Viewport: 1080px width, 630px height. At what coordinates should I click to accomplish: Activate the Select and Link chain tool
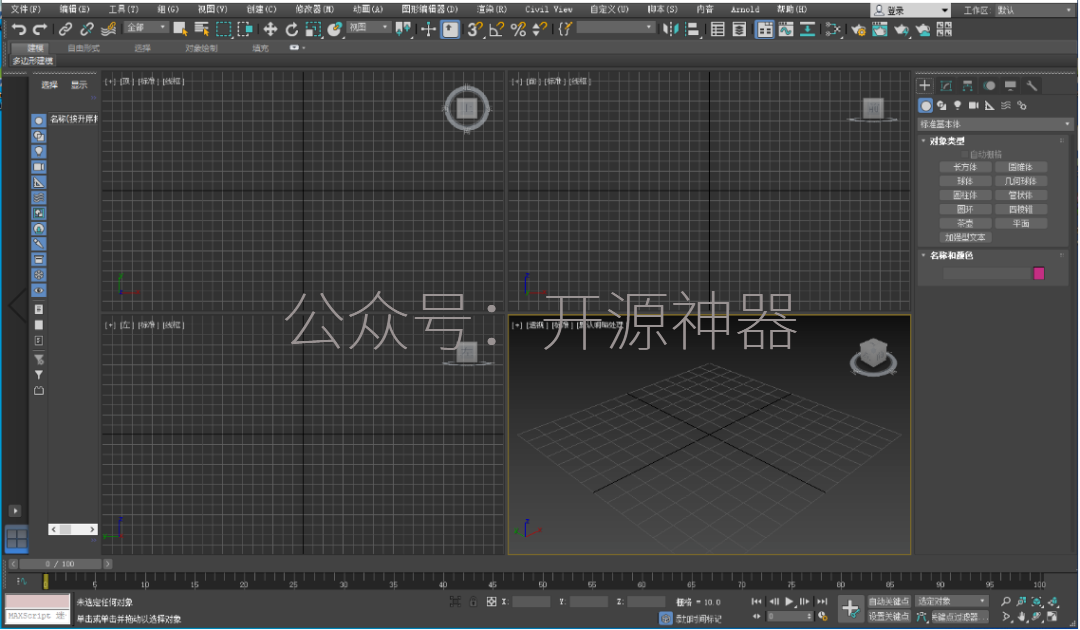(65, 29)
